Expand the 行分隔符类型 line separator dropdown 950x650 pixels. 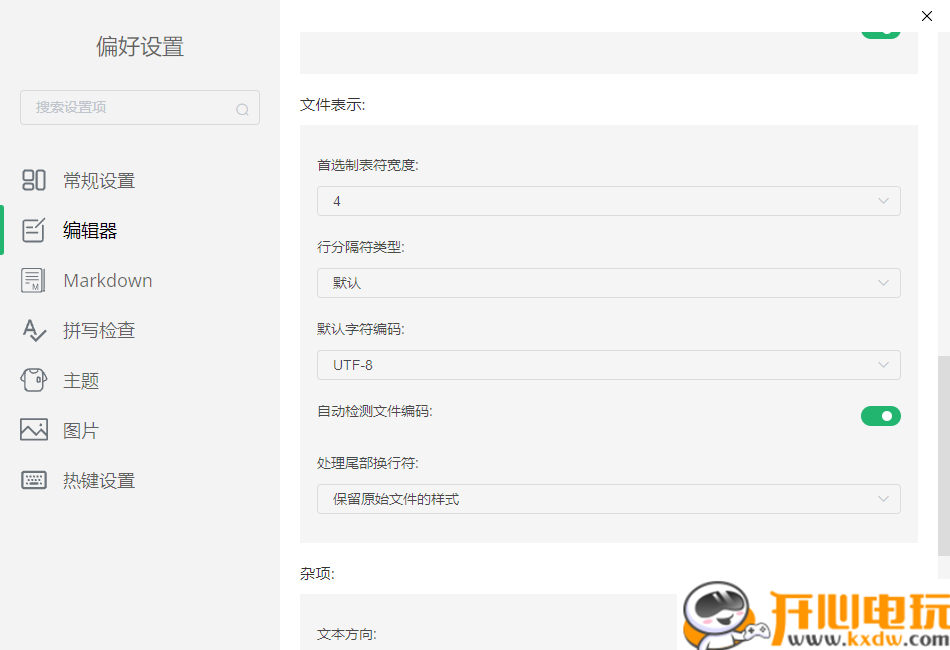click(608, 282)
